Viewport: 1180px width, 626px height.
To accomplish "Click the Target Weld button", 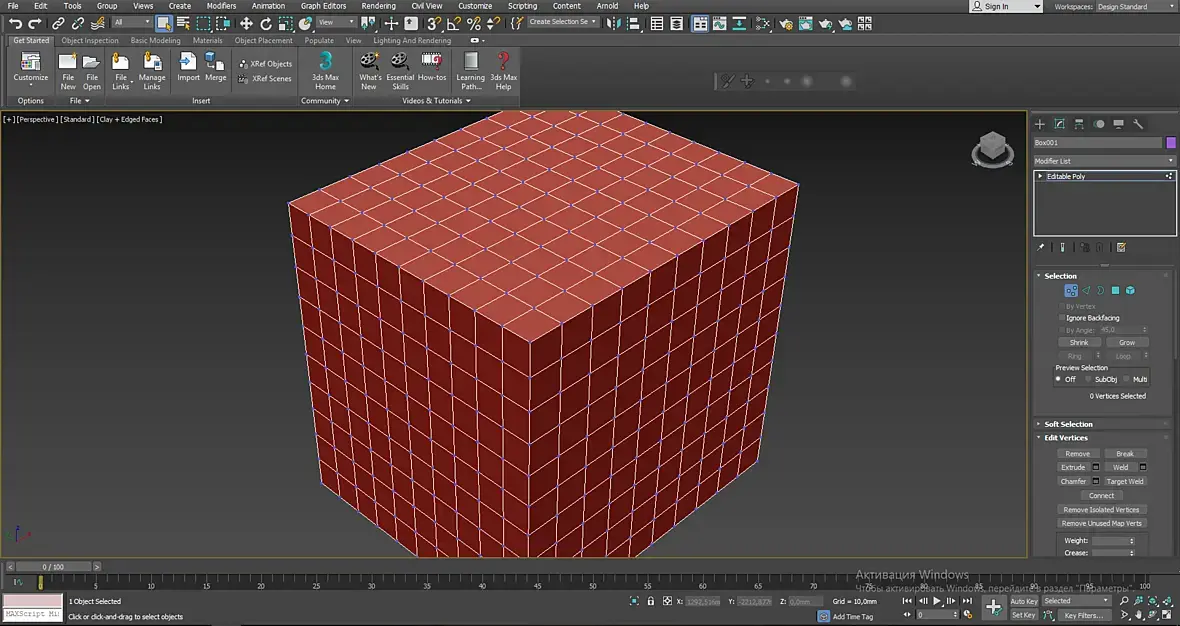I will (1124, 482).
